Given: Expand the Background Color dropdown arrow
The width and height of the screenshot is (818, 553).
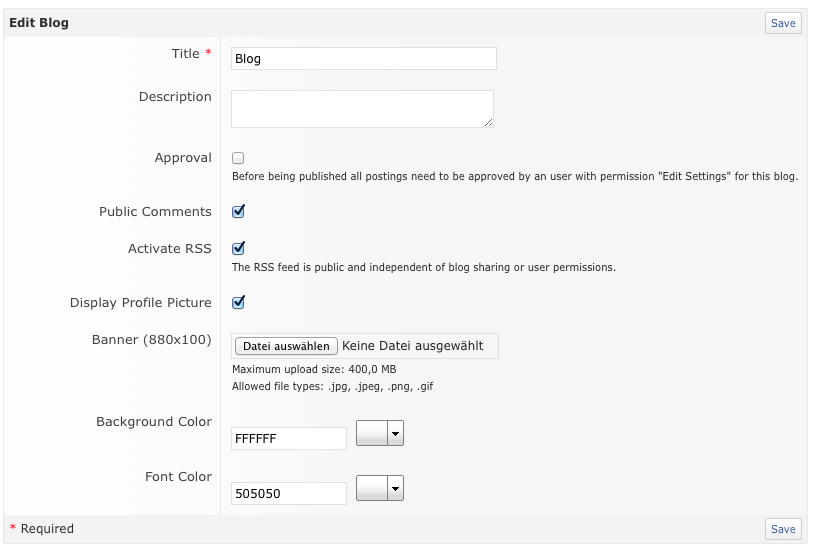Looking at the screenshot, I should [x=395, y=433].
